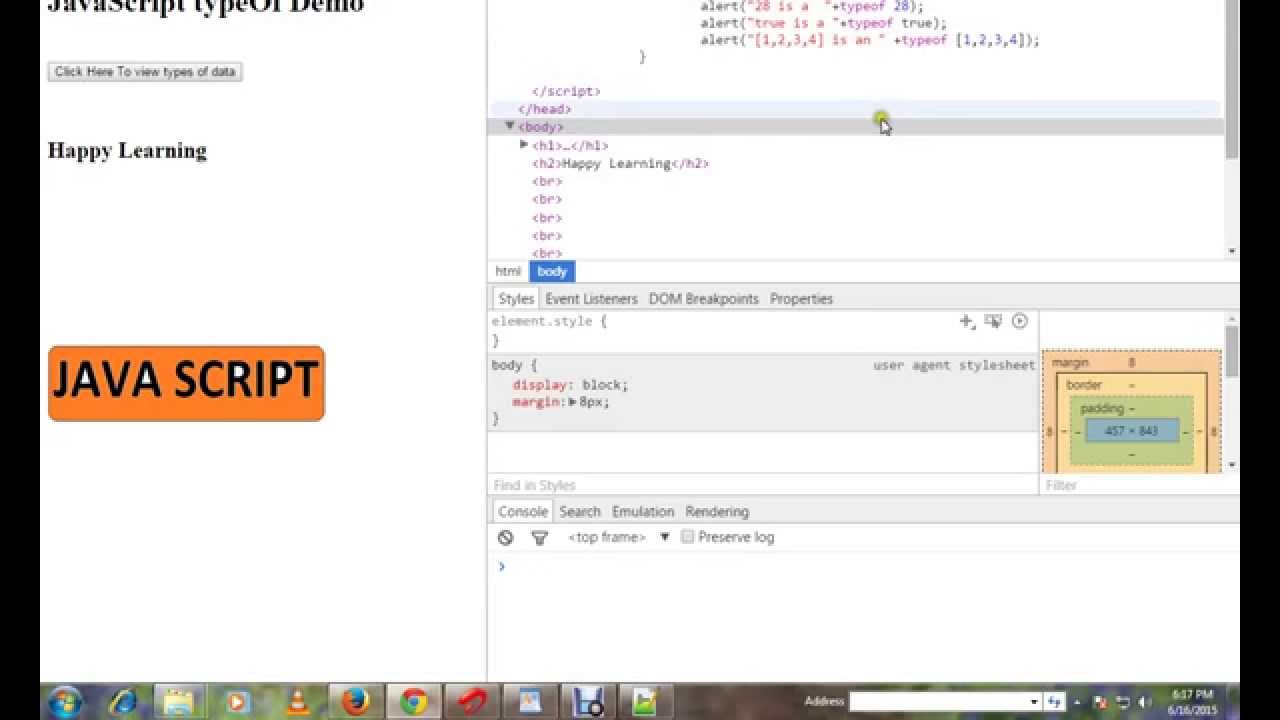This screenshot has width=1280, height=720.
Task: Open Windows Explorer folder from the taskbar
Action: pyautogui.click(x=180, y=701)
